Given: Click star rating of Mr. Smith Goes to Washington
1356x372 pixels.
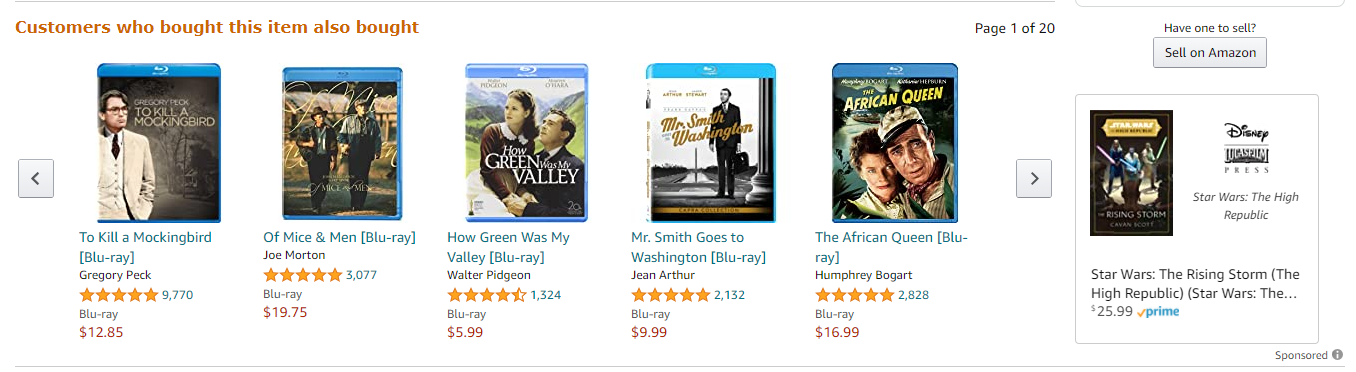Looking at the screenshot, I should pos(671,295).
